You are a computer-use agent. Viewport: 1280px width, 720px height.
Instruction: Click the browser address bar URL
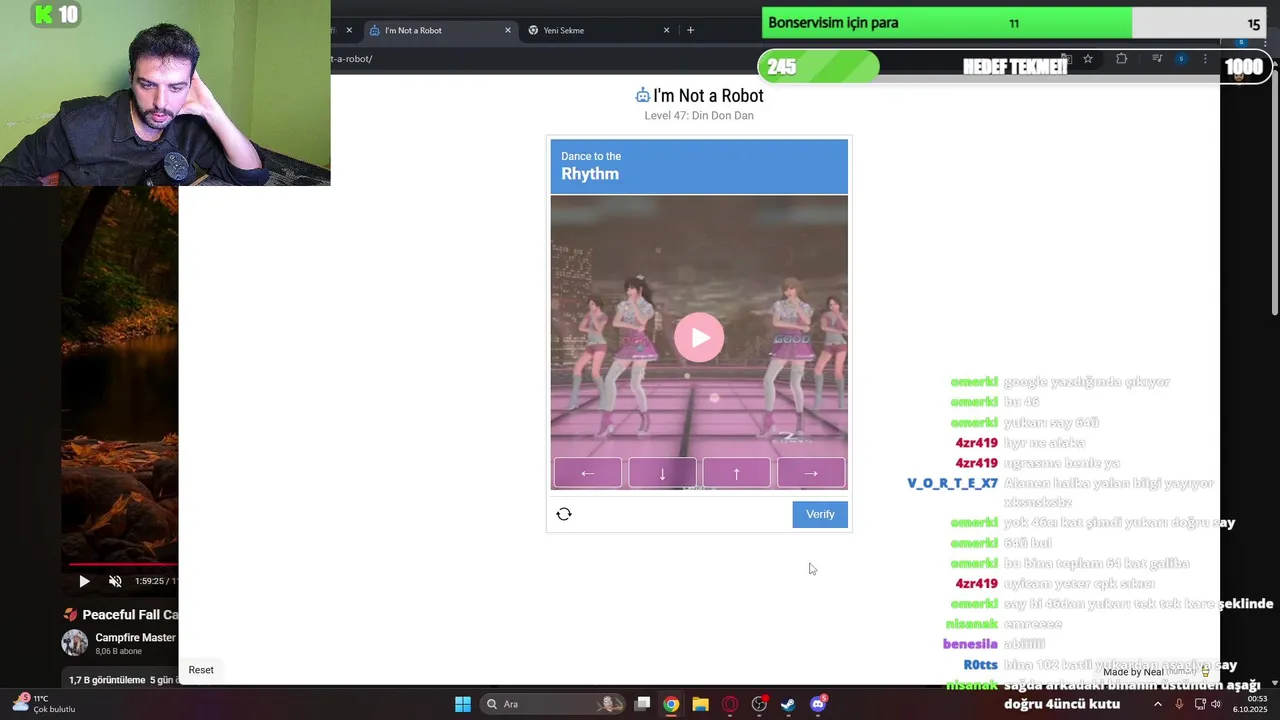[x=352, y=59]
